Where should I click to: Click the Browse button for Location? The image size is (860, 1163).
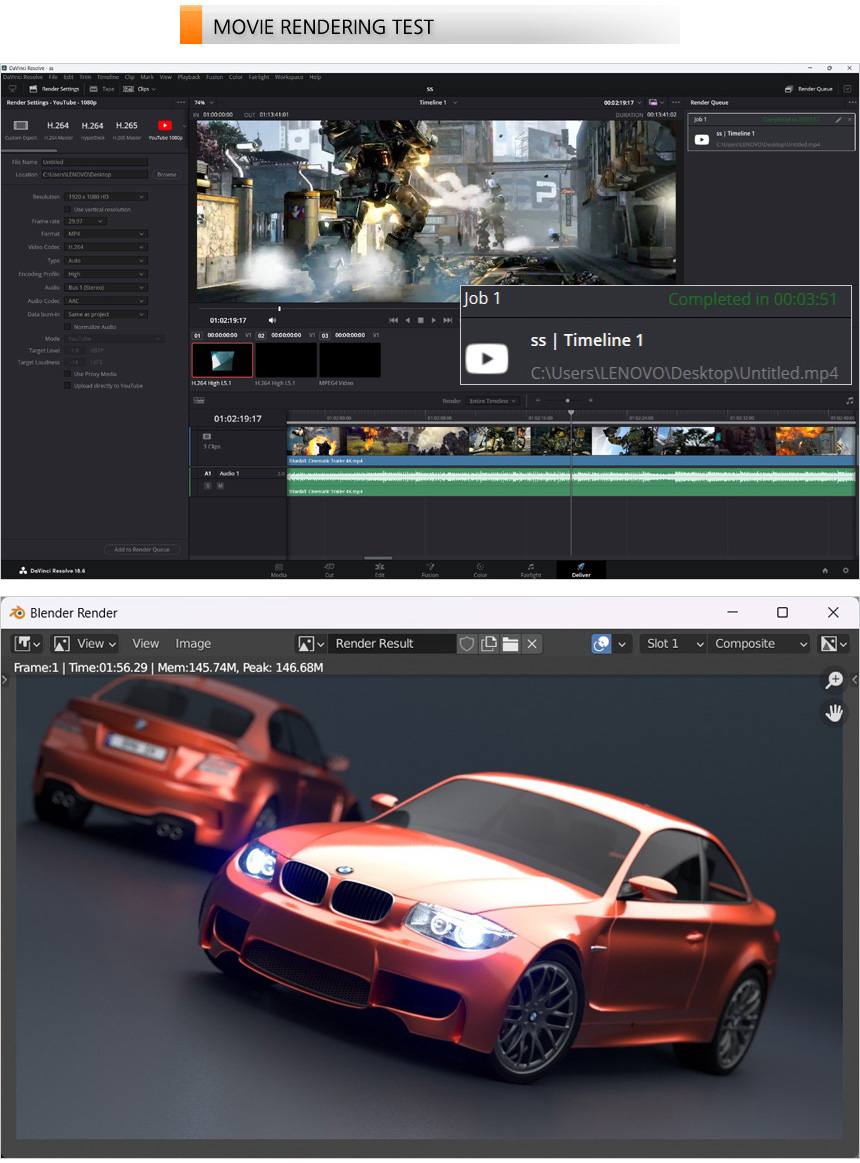point(166,174)
